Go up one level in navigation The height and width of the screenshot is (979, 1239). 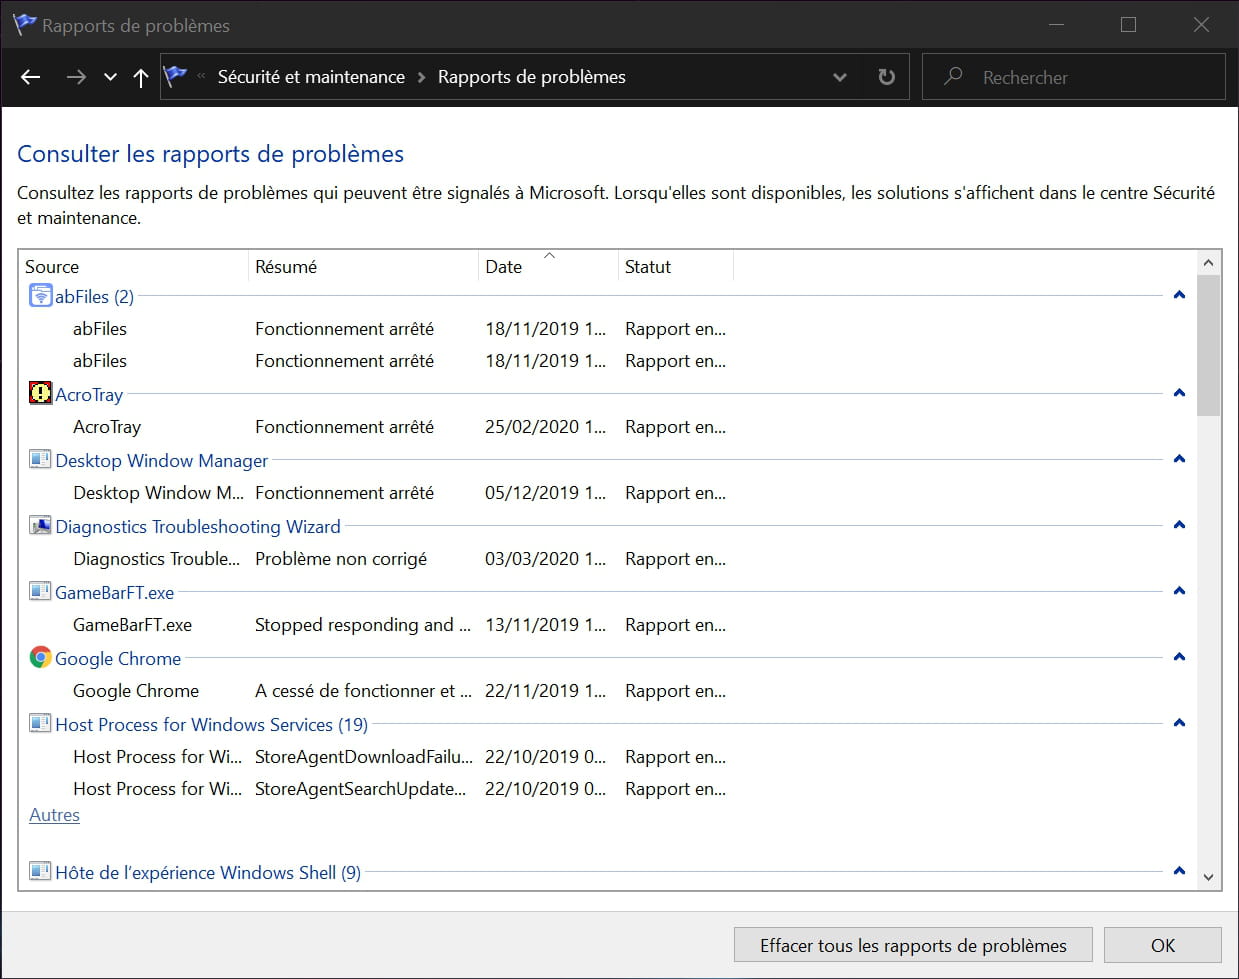click(140, 76)
